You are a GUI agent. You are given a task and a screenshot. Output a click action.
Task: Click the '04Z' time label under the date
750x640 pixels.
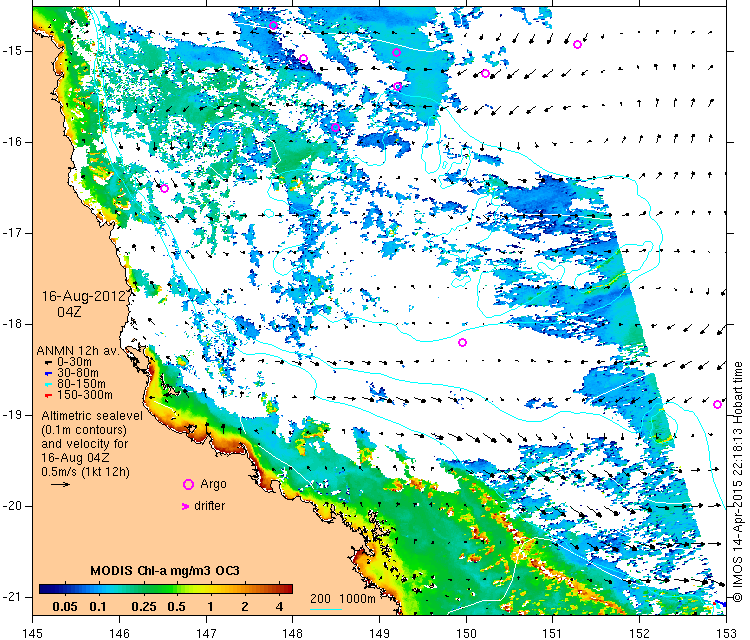(69, 312)
